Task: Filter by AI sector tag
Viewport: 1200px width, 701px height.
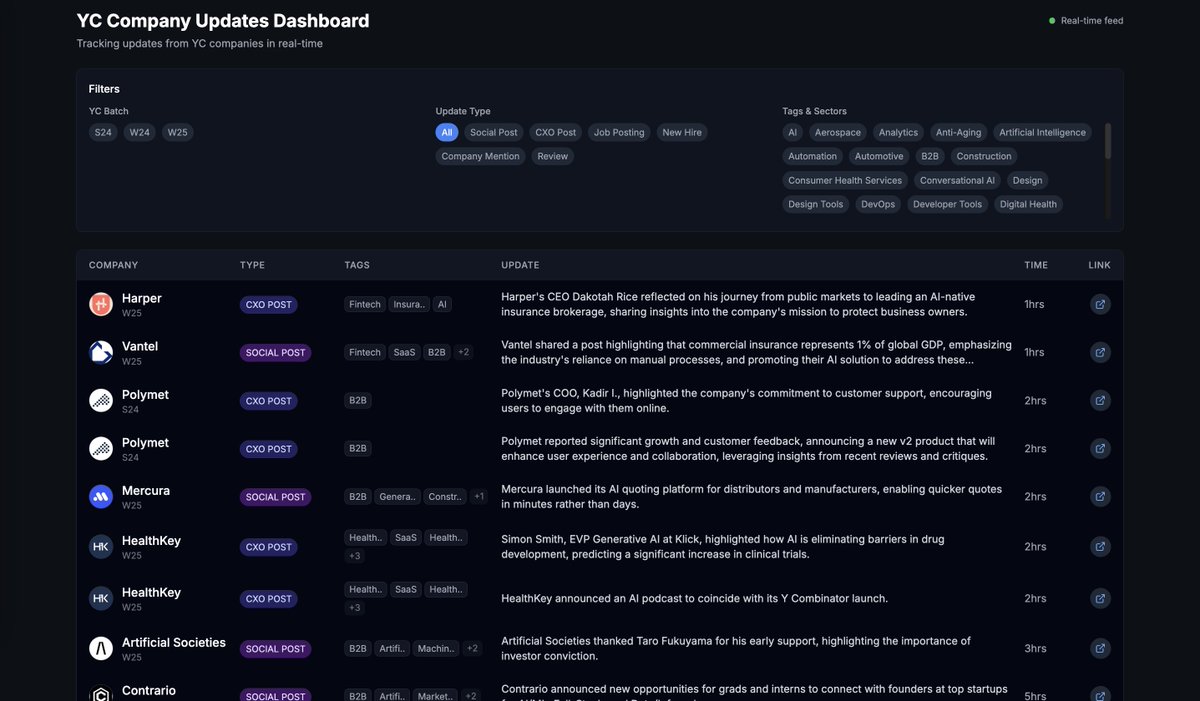Action: click(x=793, y=132)
